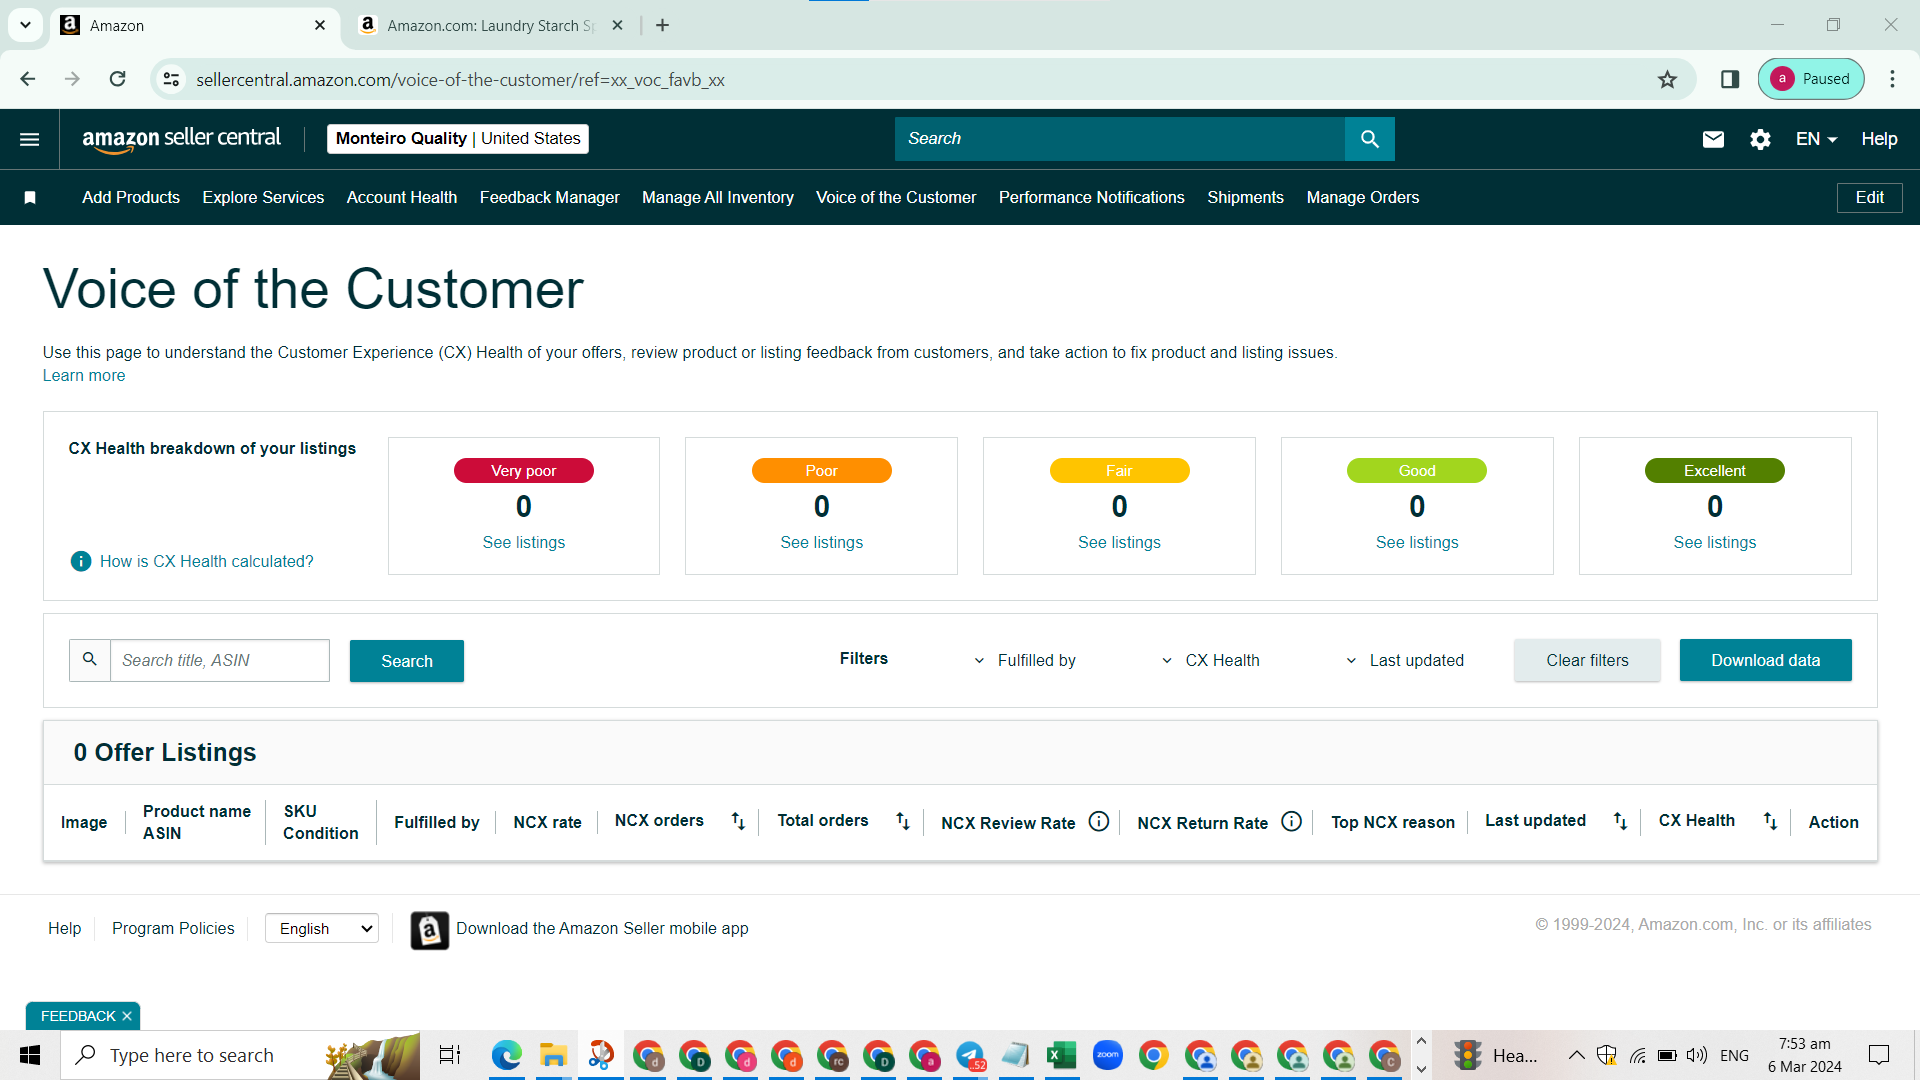1920x1080 pixels.
Task: Switch to the Laundry Starch Amazon tab
Action: [490, 25]
